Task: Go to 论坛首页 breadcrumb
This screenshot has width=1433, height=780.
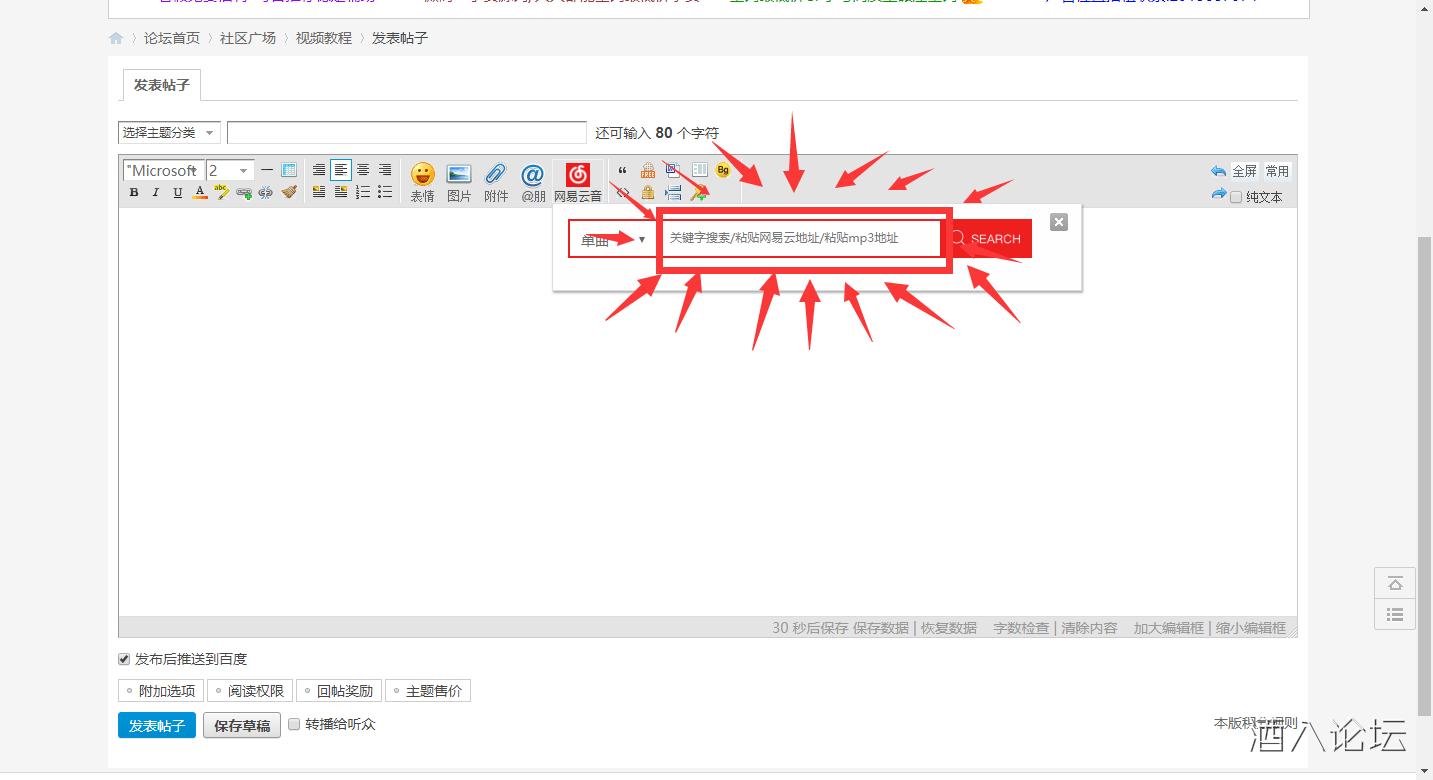Action: [x=172, y=38]
